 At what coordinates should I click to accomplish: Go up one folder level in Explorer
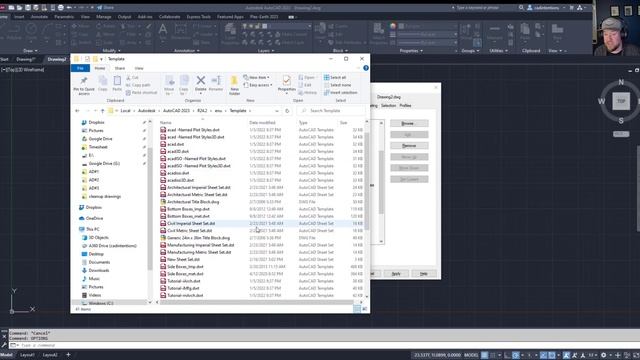pyautogui.click(x=102, y=111)
